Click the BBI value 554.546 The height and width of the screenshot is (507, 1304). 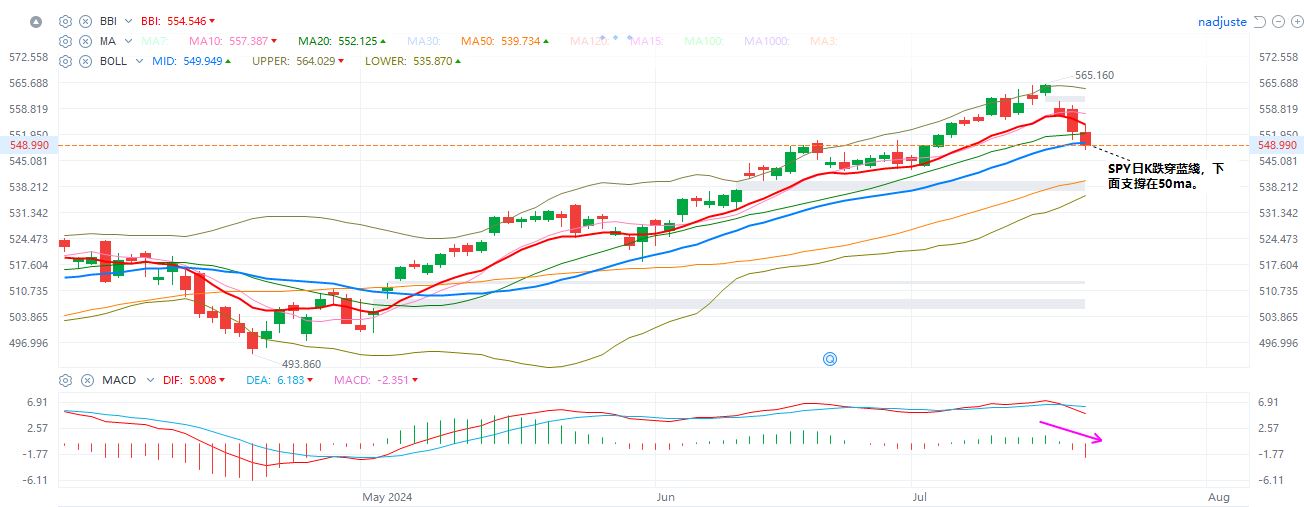(189, 21)
